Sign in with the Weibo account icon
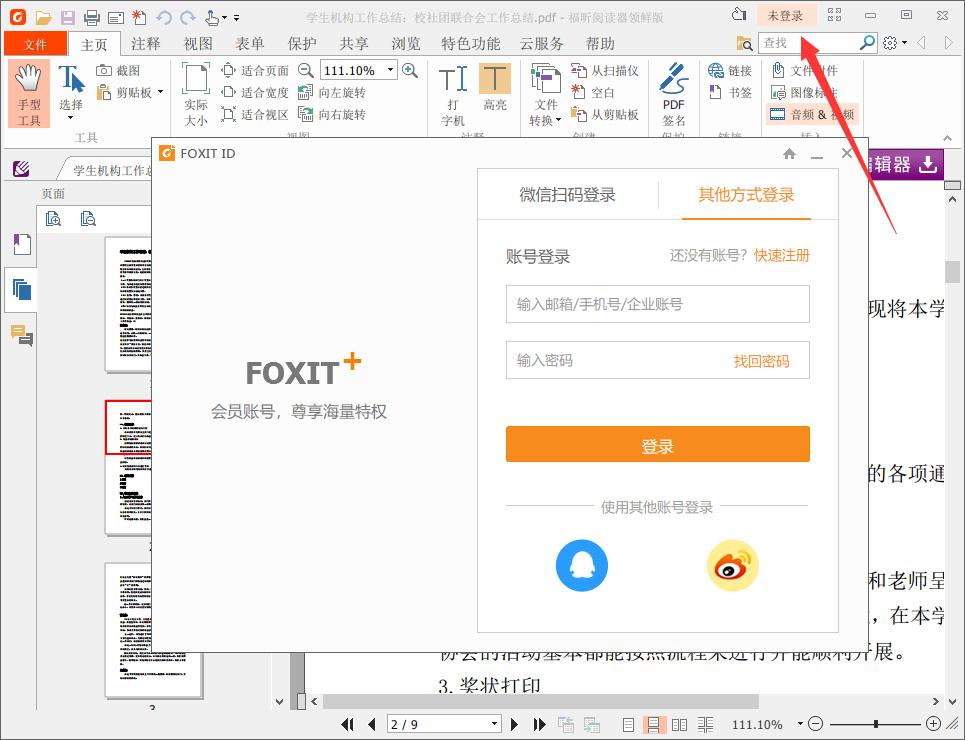 coord(732,565)
